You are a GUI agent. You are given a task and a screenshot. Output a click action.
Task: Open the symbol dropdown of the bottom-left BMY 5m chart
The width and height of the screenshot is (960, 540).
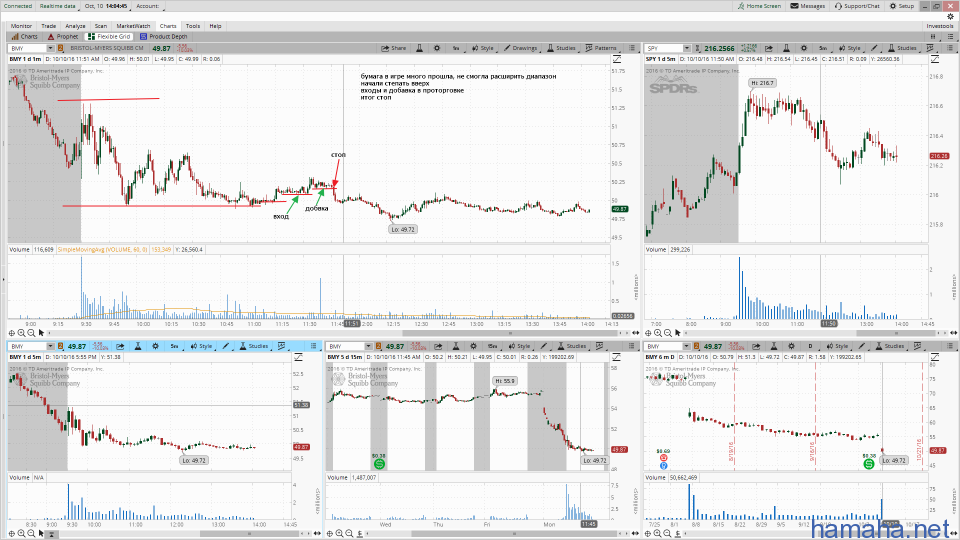[50, 347]
